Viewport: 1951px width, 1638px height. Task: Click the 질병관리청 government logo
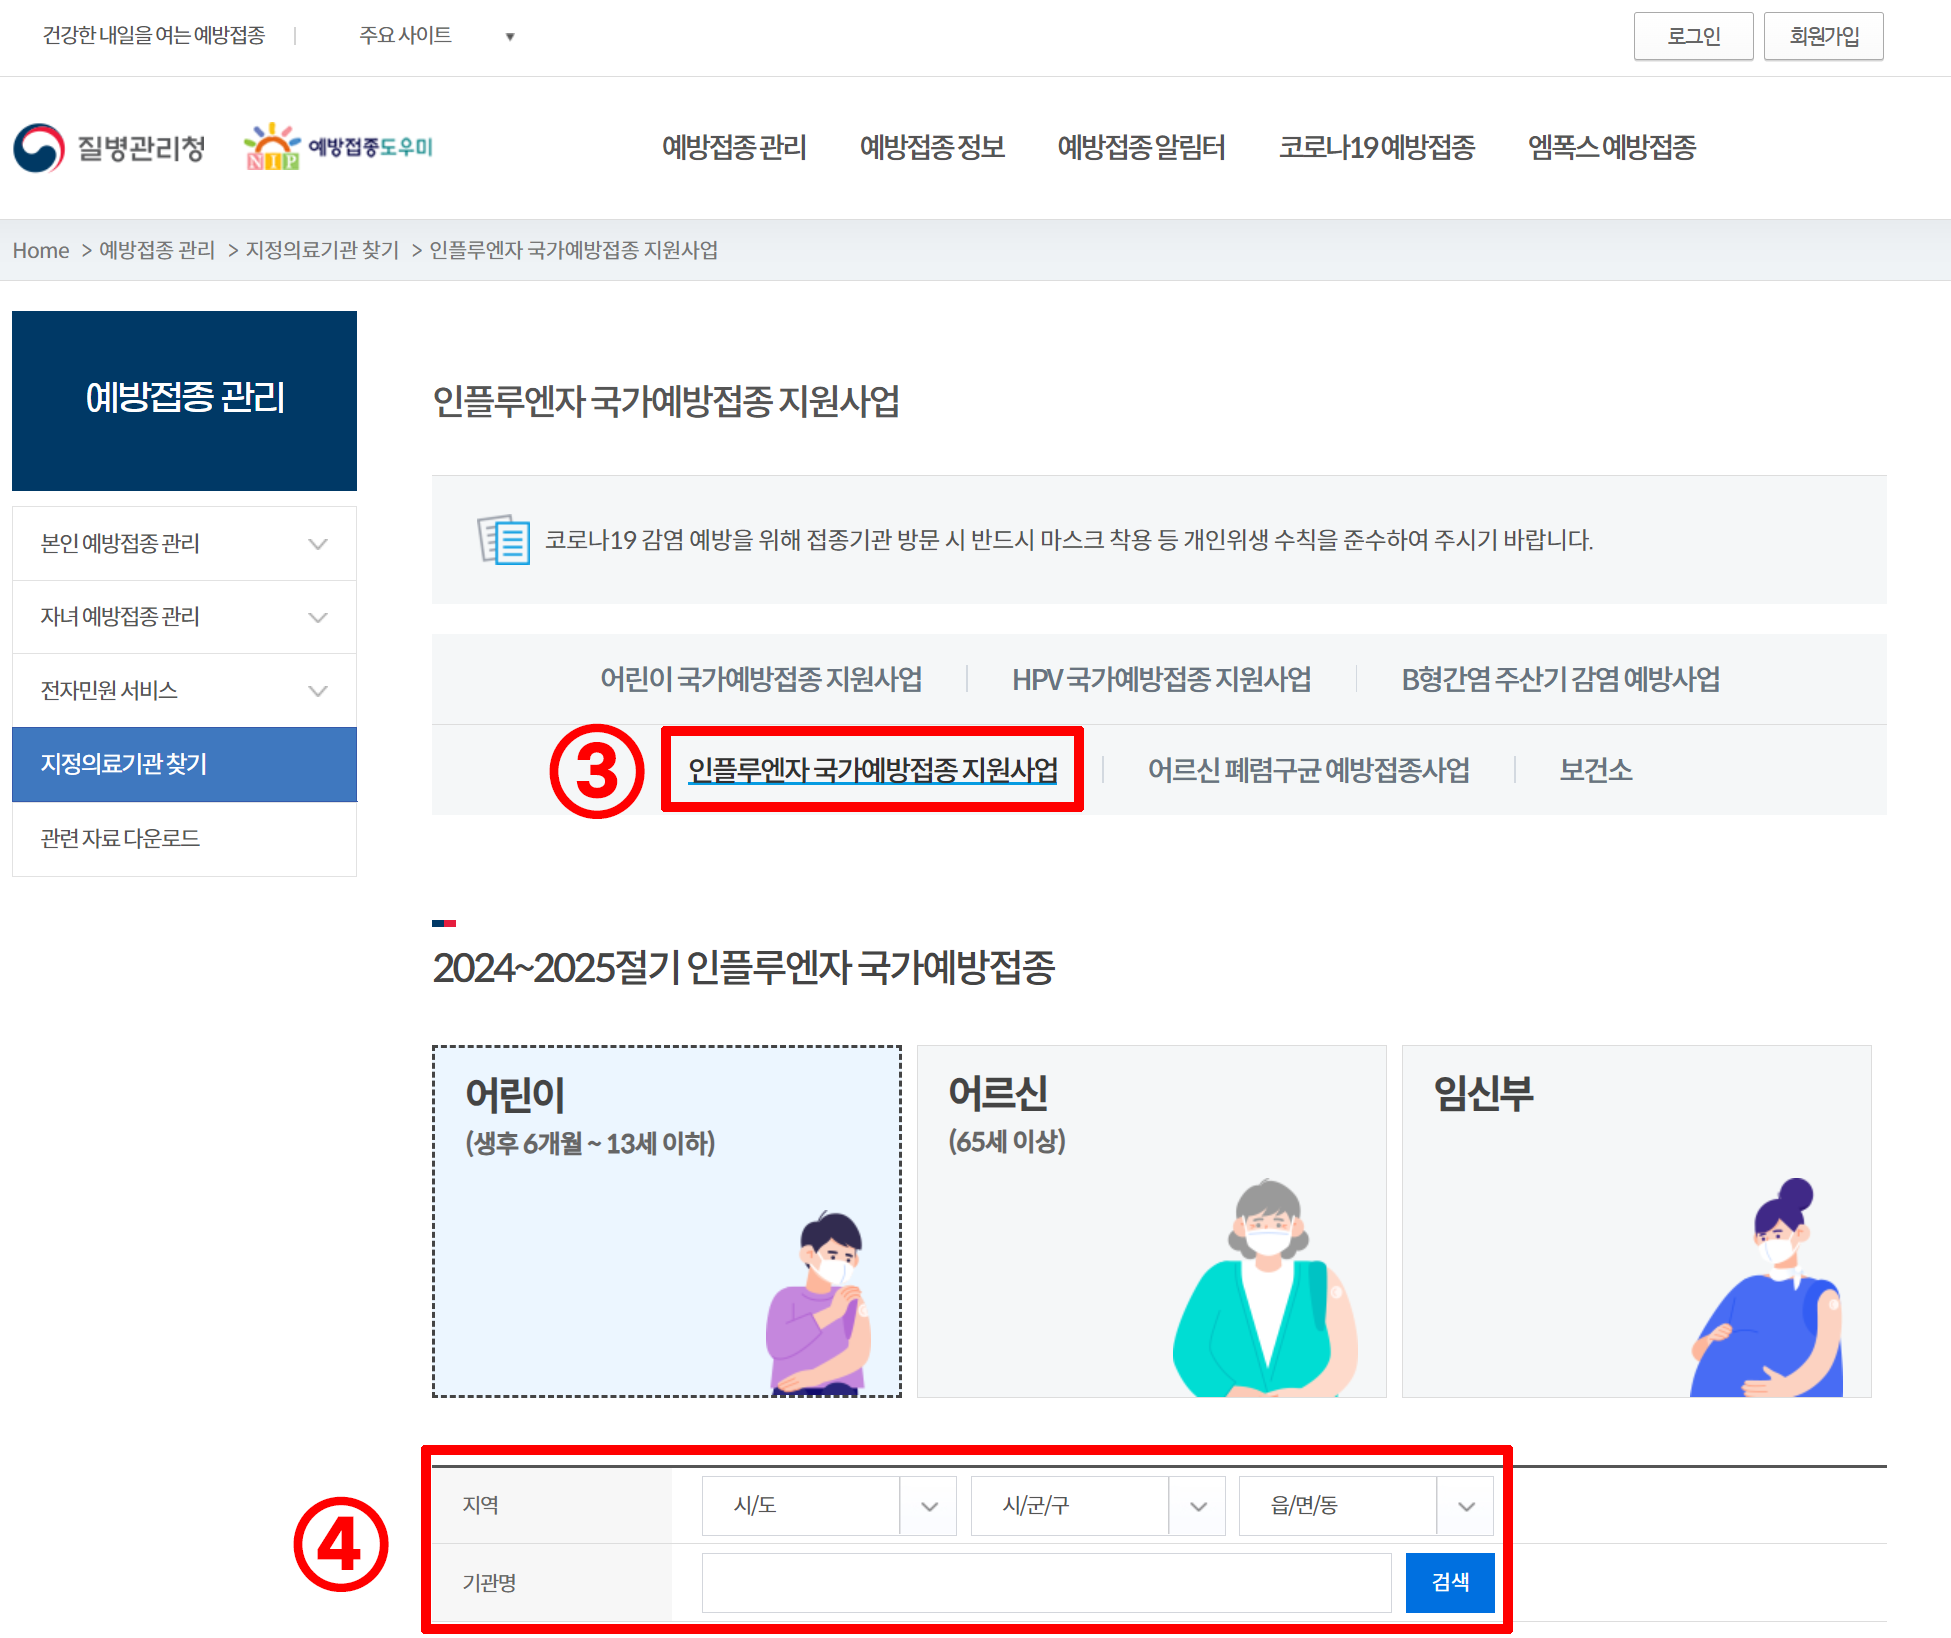[x=108, y=147]
